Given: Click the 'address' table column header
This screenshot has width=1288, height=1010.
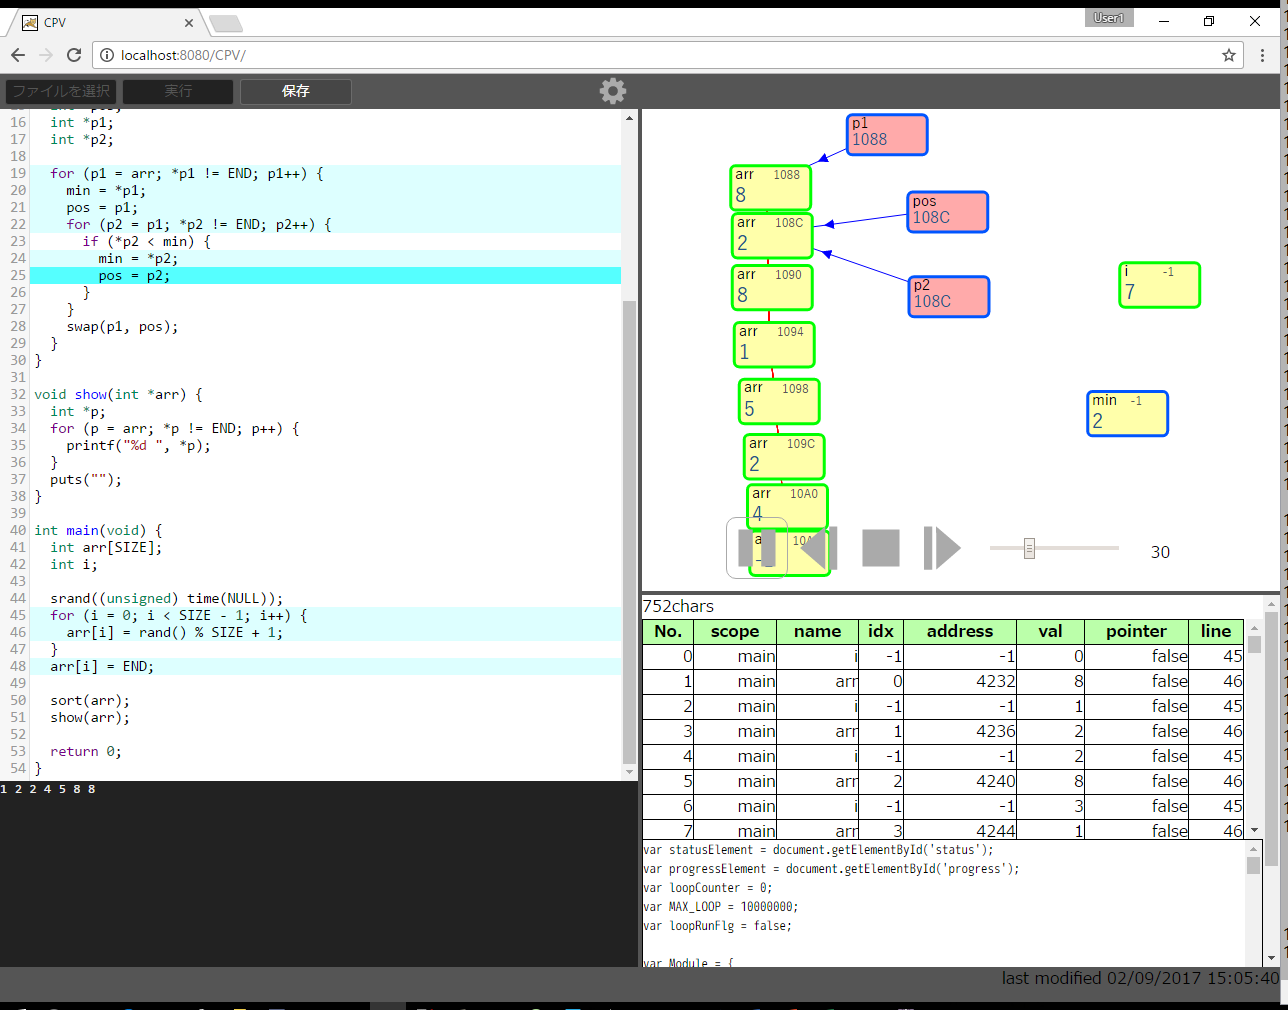Looking at the screenshot, I should [959, 631].
